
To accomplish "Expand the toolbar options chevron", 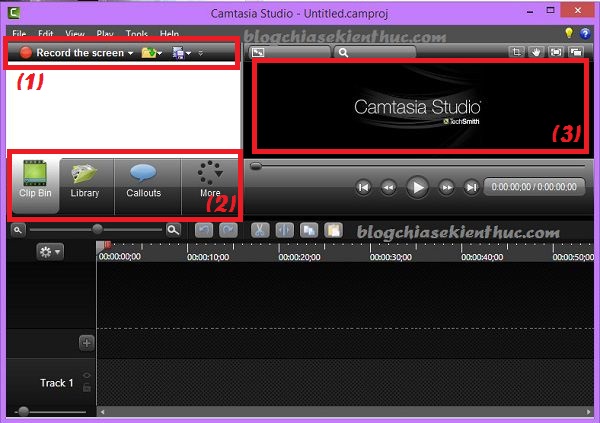I will pos(201,53).
